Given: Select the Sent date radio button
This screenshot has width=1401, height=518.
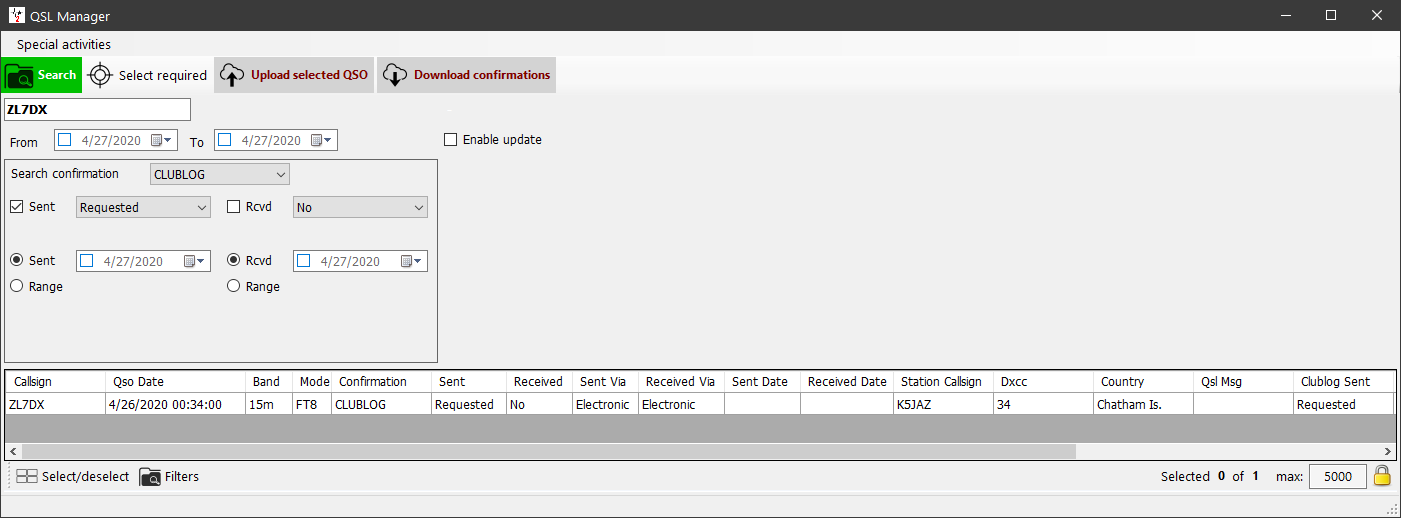Looking at the screenshot, I should click(16, 260).
